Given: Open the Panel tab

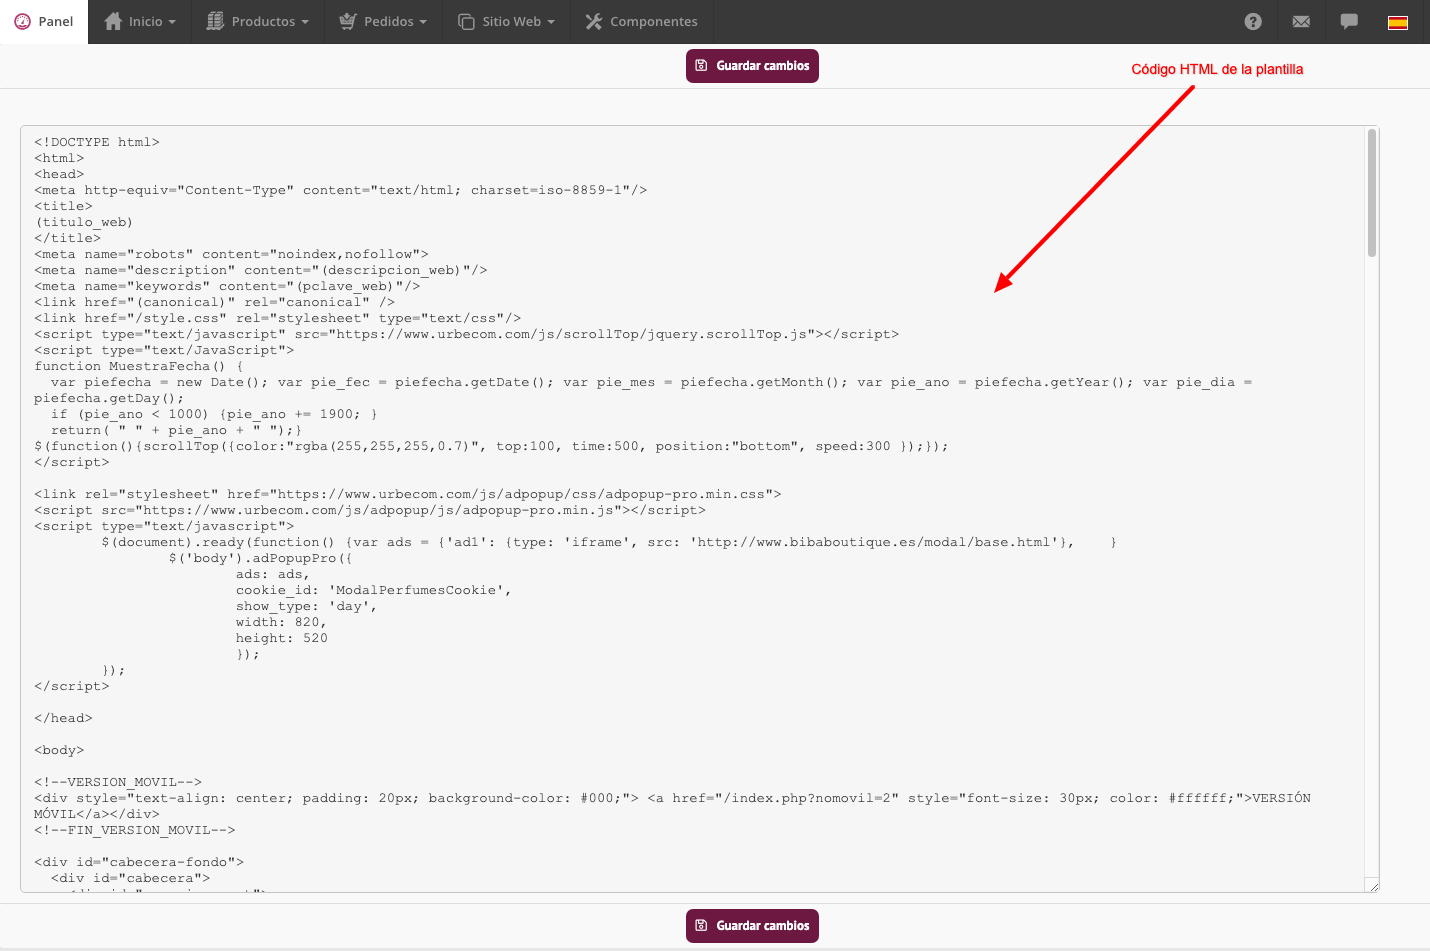Looking at the screenshot, I should [44, 22].
